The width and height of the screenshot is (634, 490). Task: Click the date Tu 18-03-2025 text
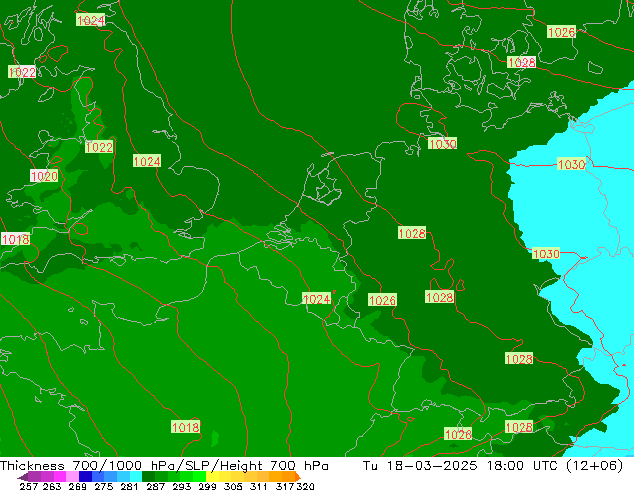point(420,466)
